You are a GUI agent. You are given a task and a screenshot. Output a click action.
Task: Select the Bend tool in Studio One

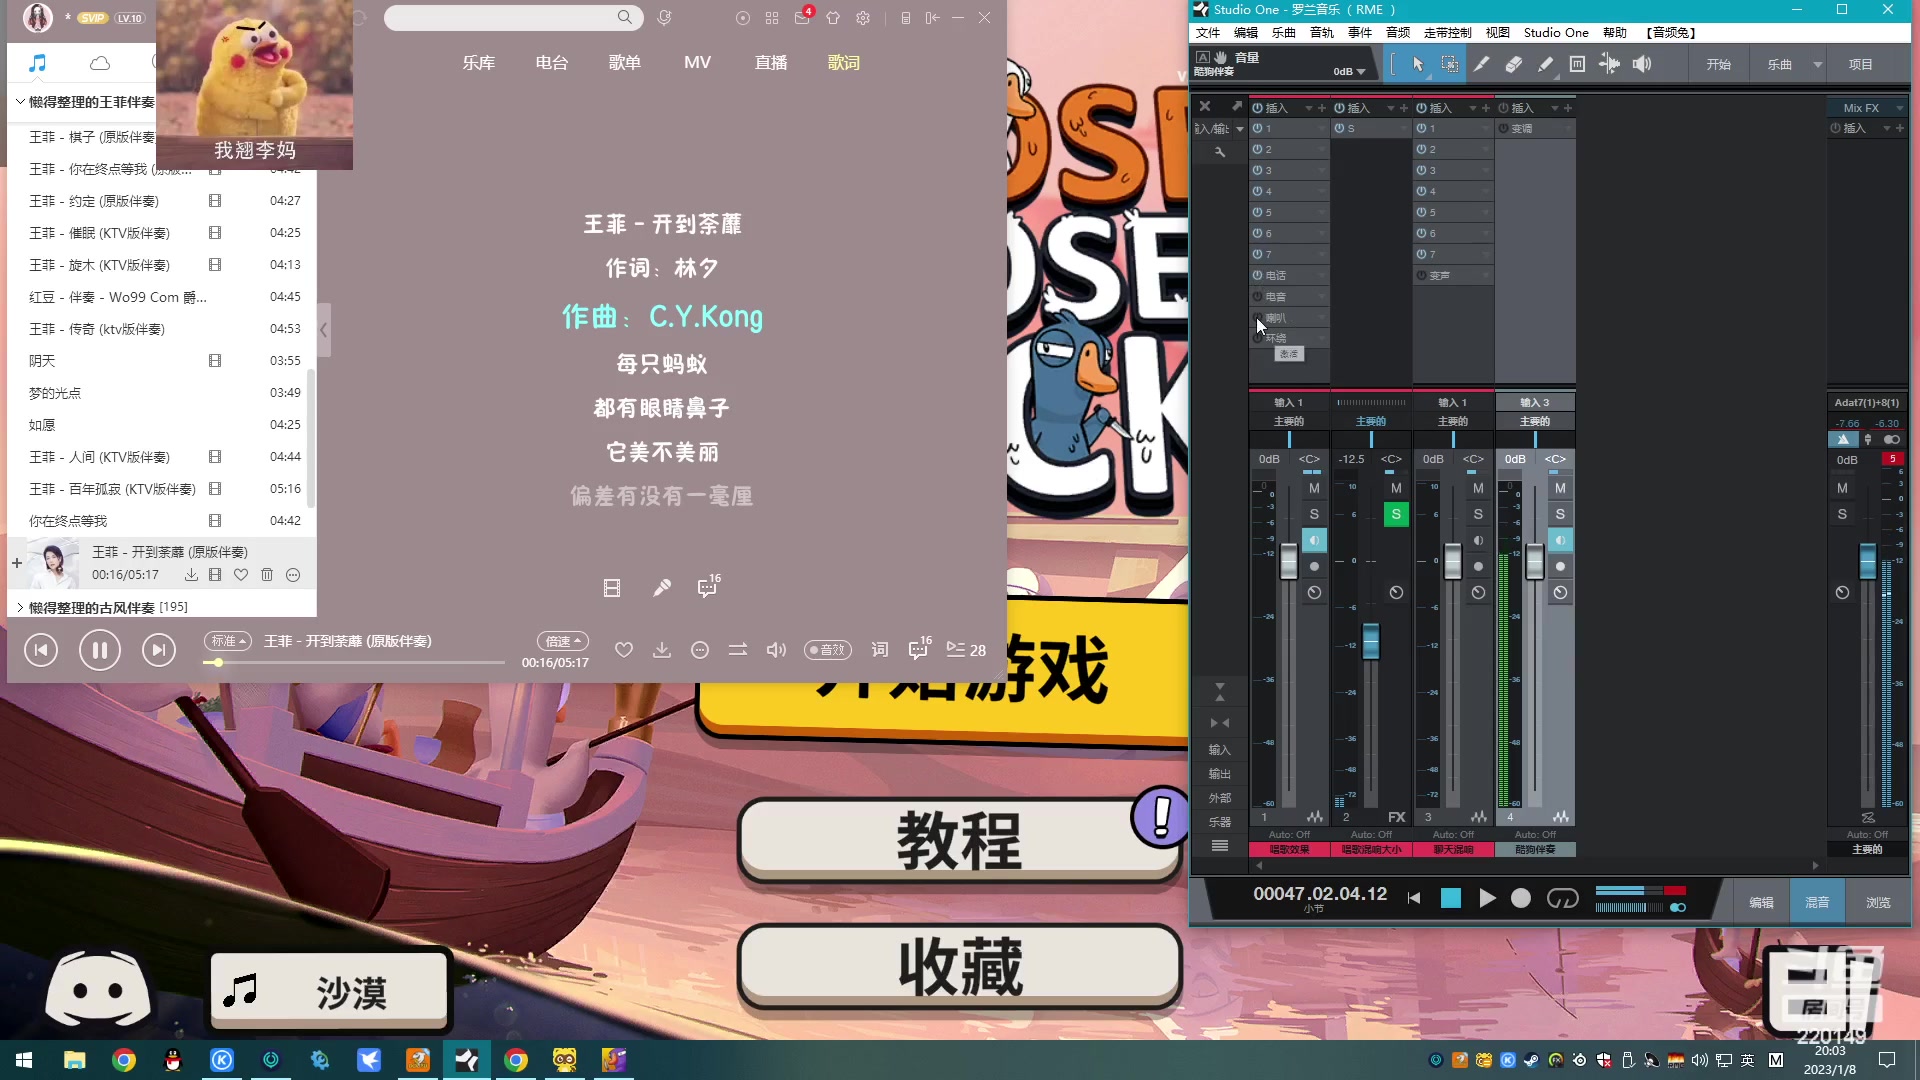(x=1610, y=64)
